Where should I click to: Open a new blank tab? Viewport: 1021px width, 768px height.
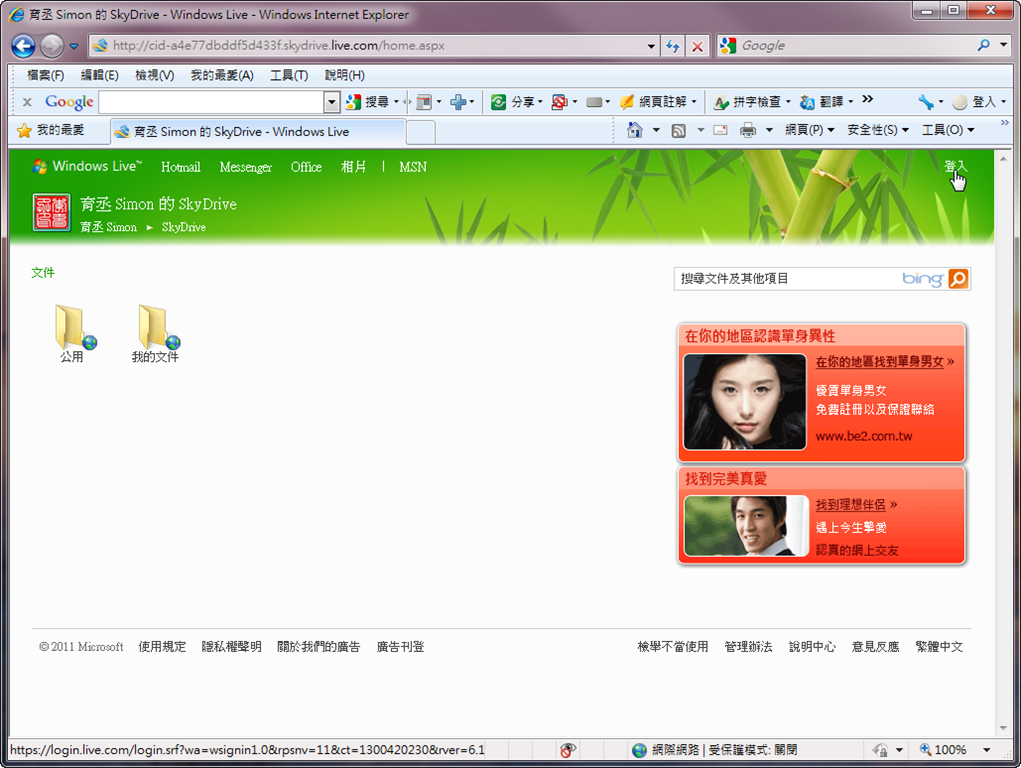tap(421, 132)
